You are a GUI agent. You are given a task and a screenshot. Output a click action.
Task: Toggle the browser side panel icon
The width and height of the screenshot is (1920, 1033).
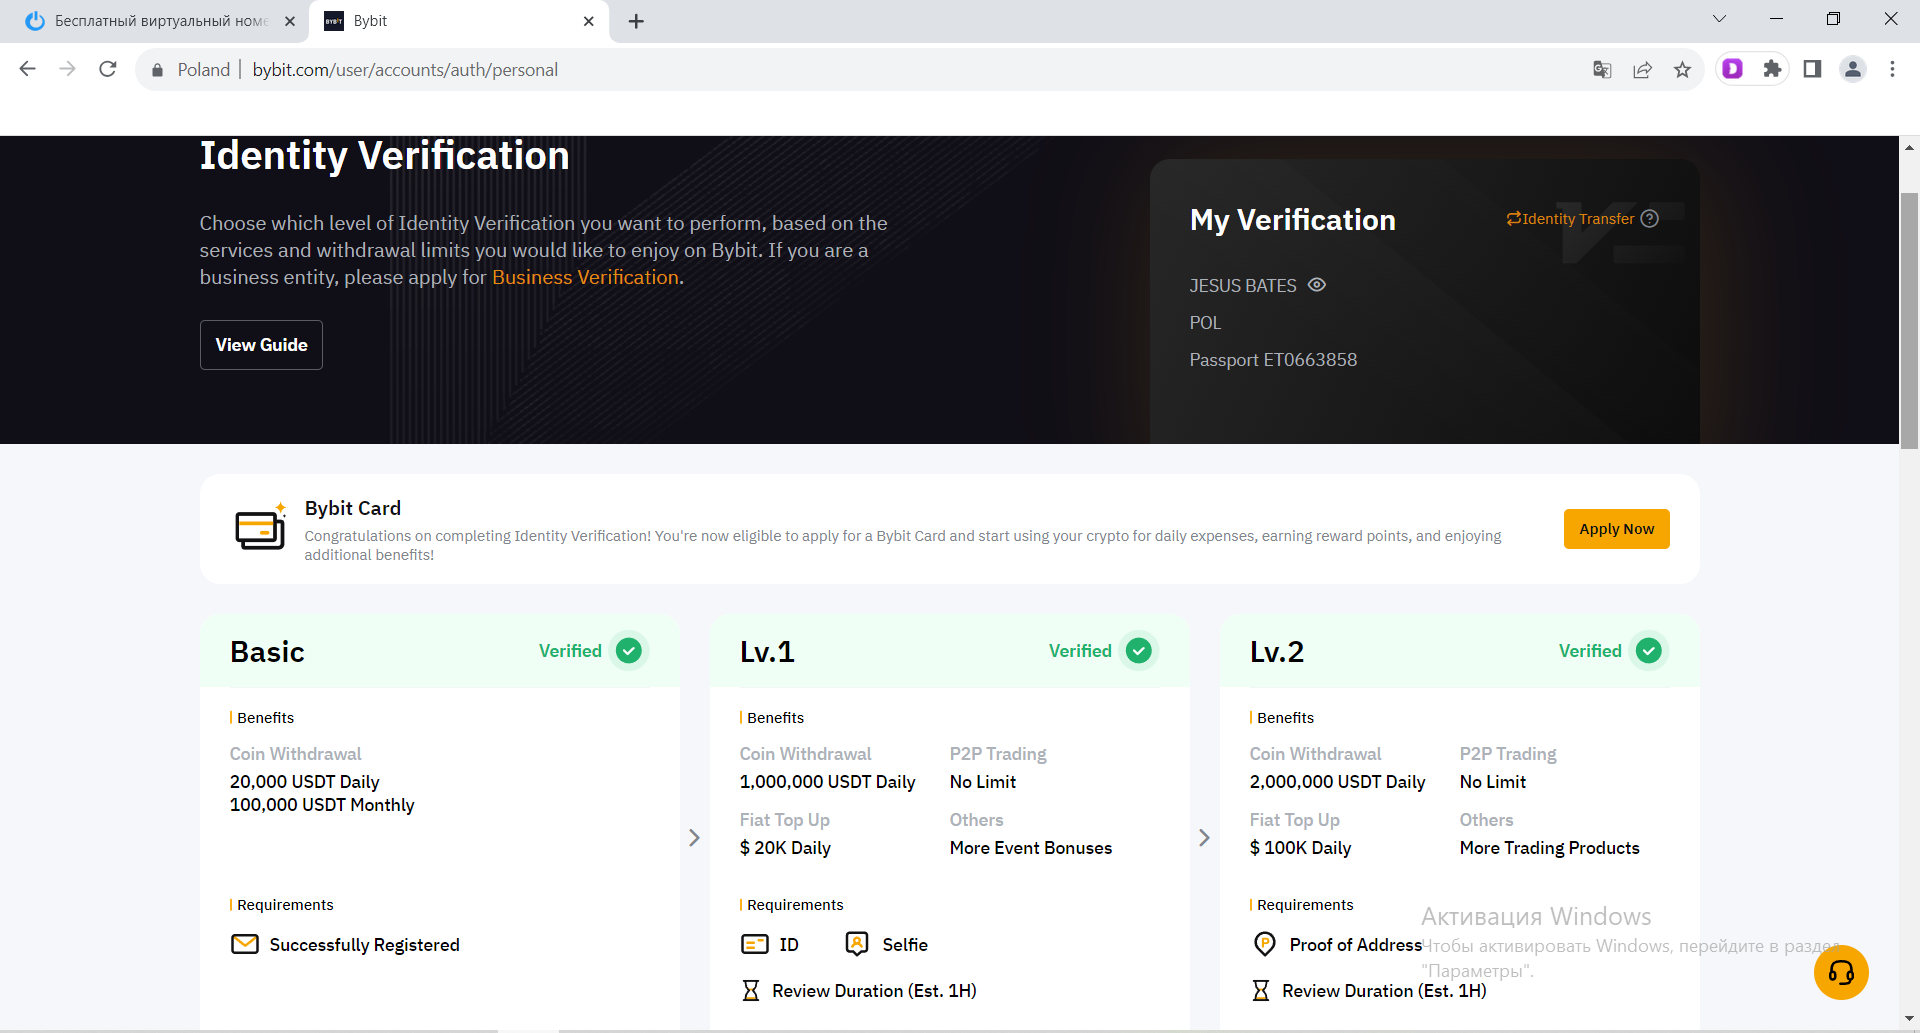(x=1812, y=69)
